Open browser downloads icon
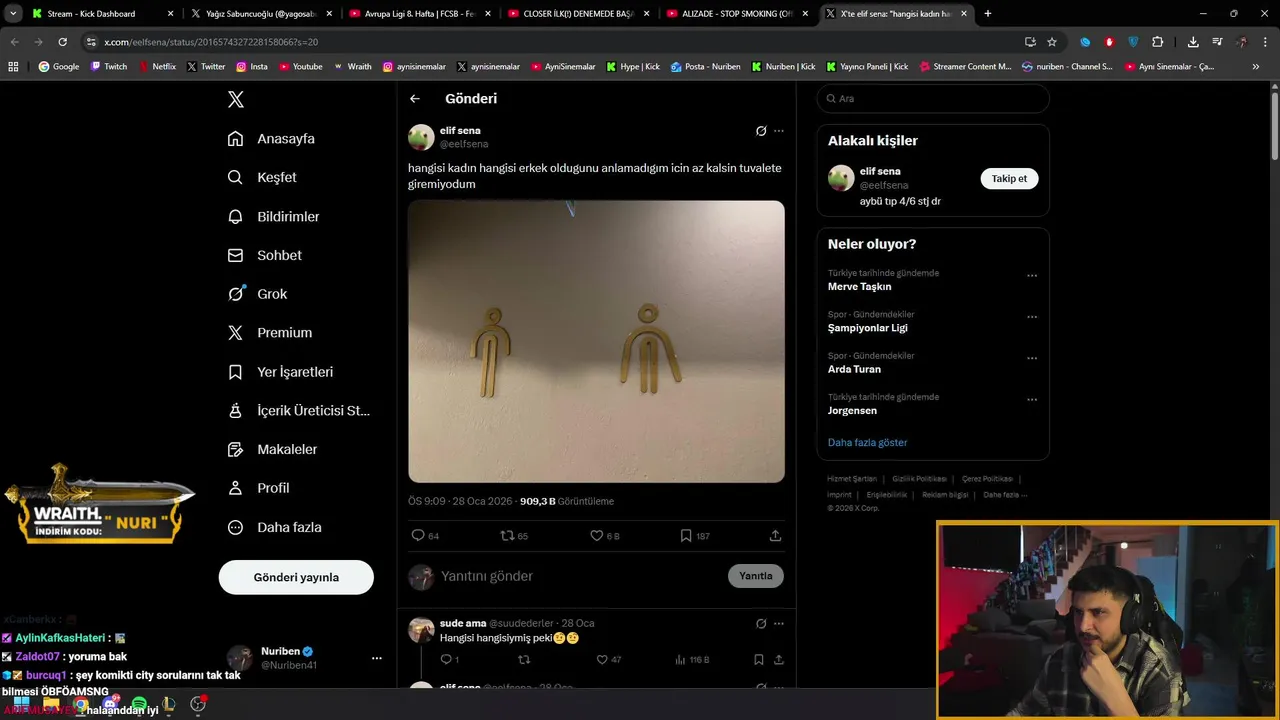Image resolution: width=1280 pixels, height=720 pixels. pyautogui.click(x=1193, y=42)
